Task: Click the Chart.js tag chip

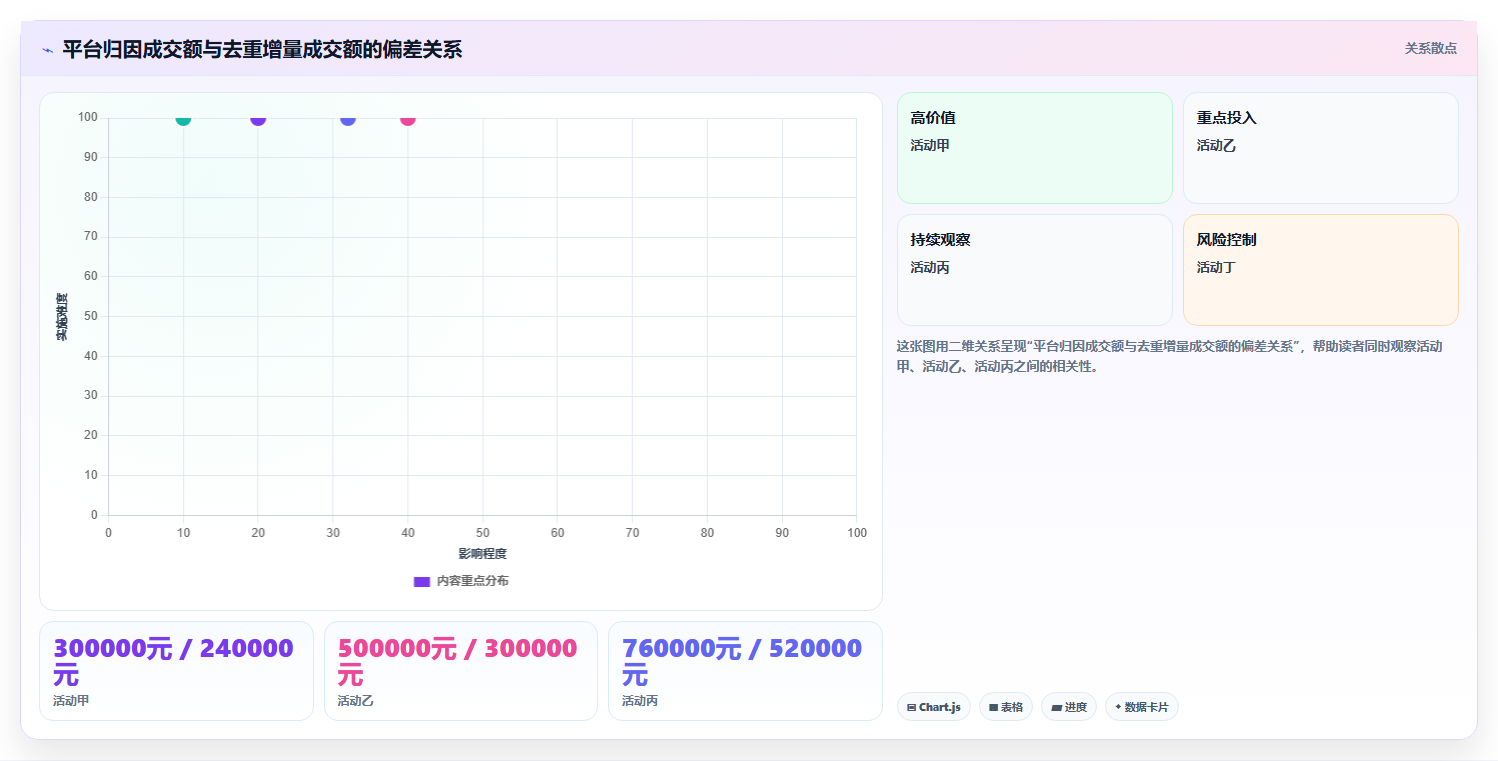Action: click(x=934, y=707)
